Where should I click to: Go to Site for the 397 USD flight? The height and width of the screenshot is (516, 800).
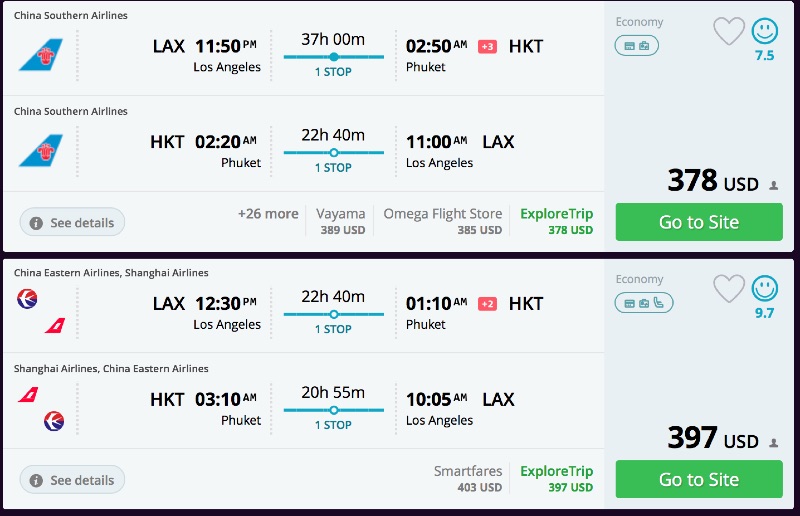(698, 480)
